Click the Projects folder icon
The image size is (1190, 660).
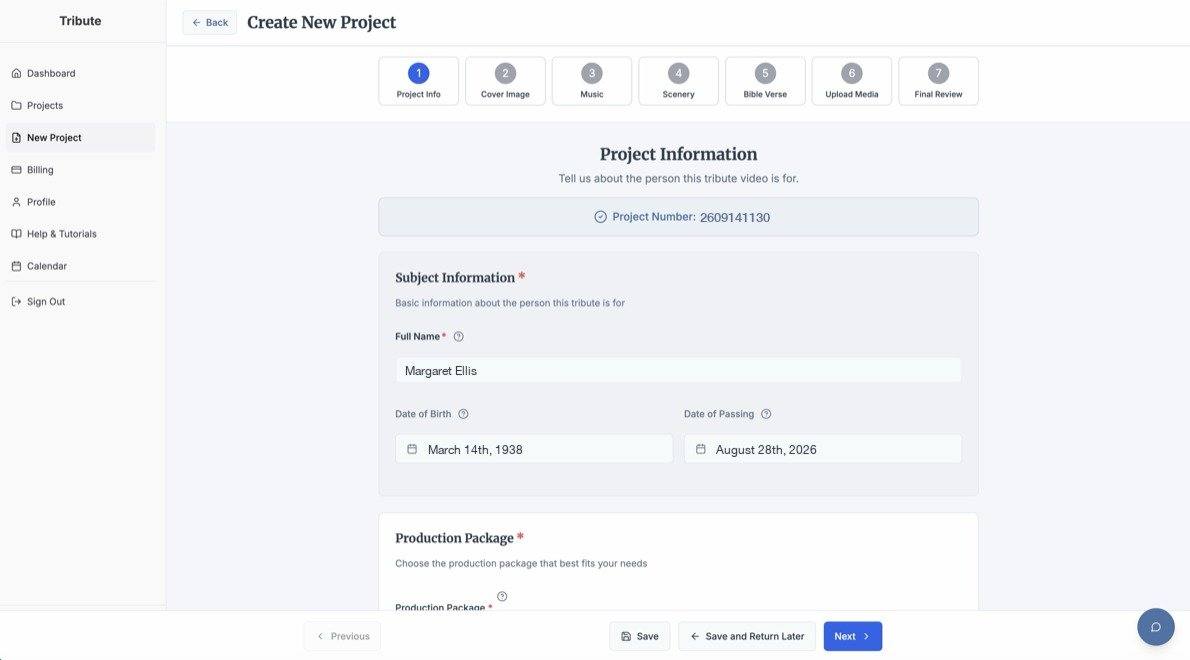pyautogui.click(x=16, y=105)
